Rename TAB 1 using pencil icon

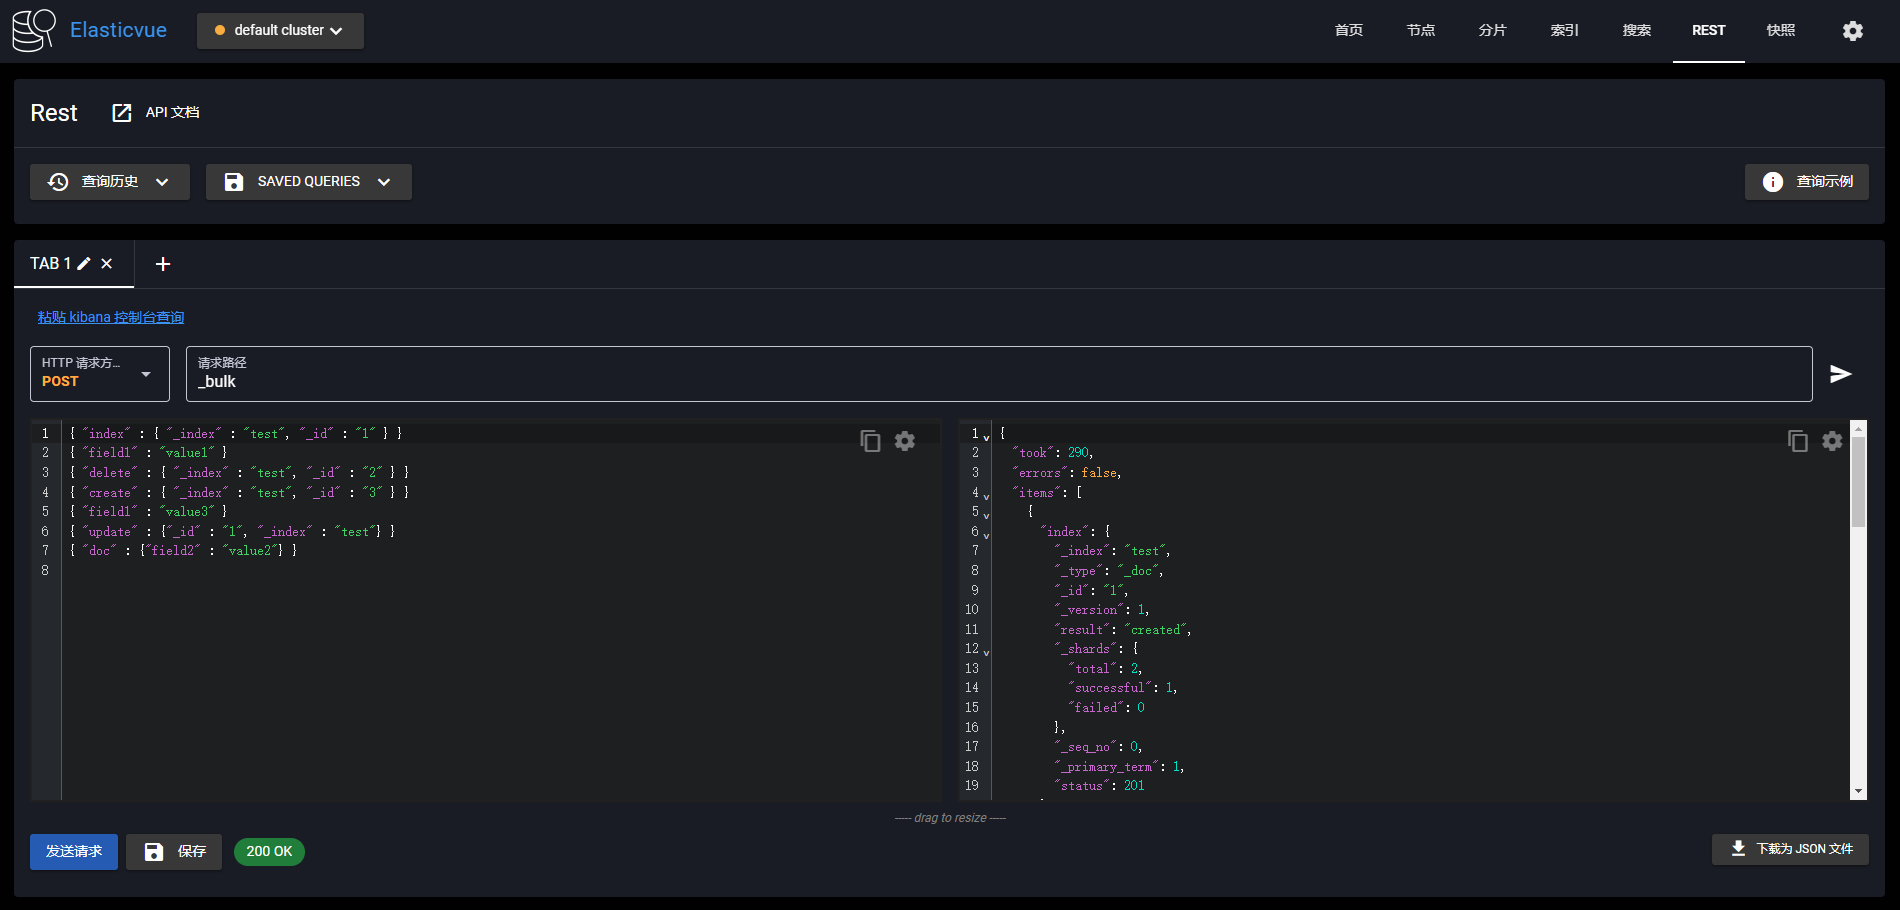coord(85,264)
